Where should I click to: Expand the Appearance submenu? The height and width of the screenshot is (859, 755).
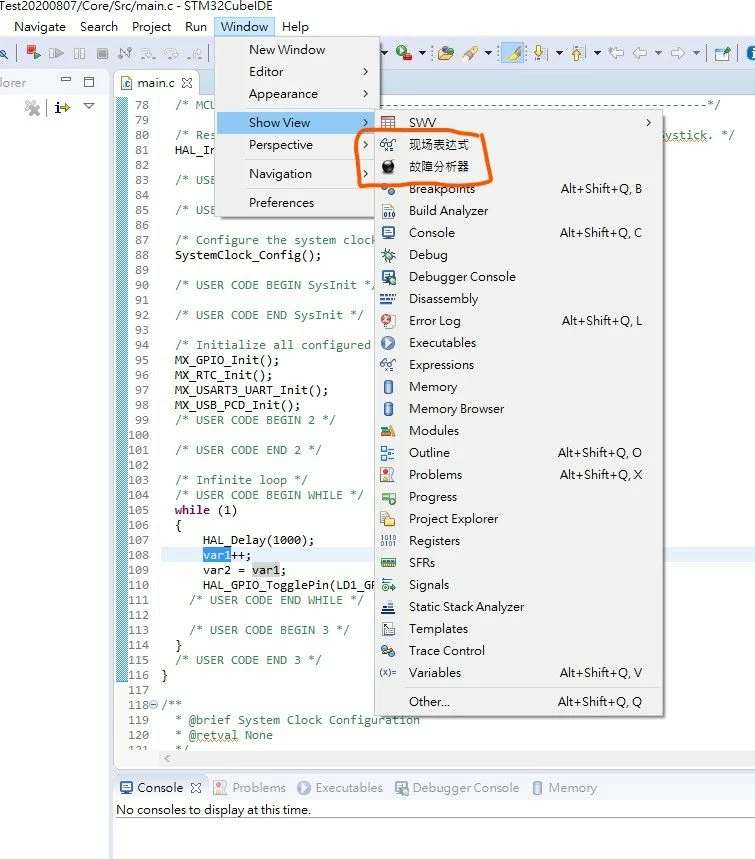pyautogui.click(x=296, y=94)
